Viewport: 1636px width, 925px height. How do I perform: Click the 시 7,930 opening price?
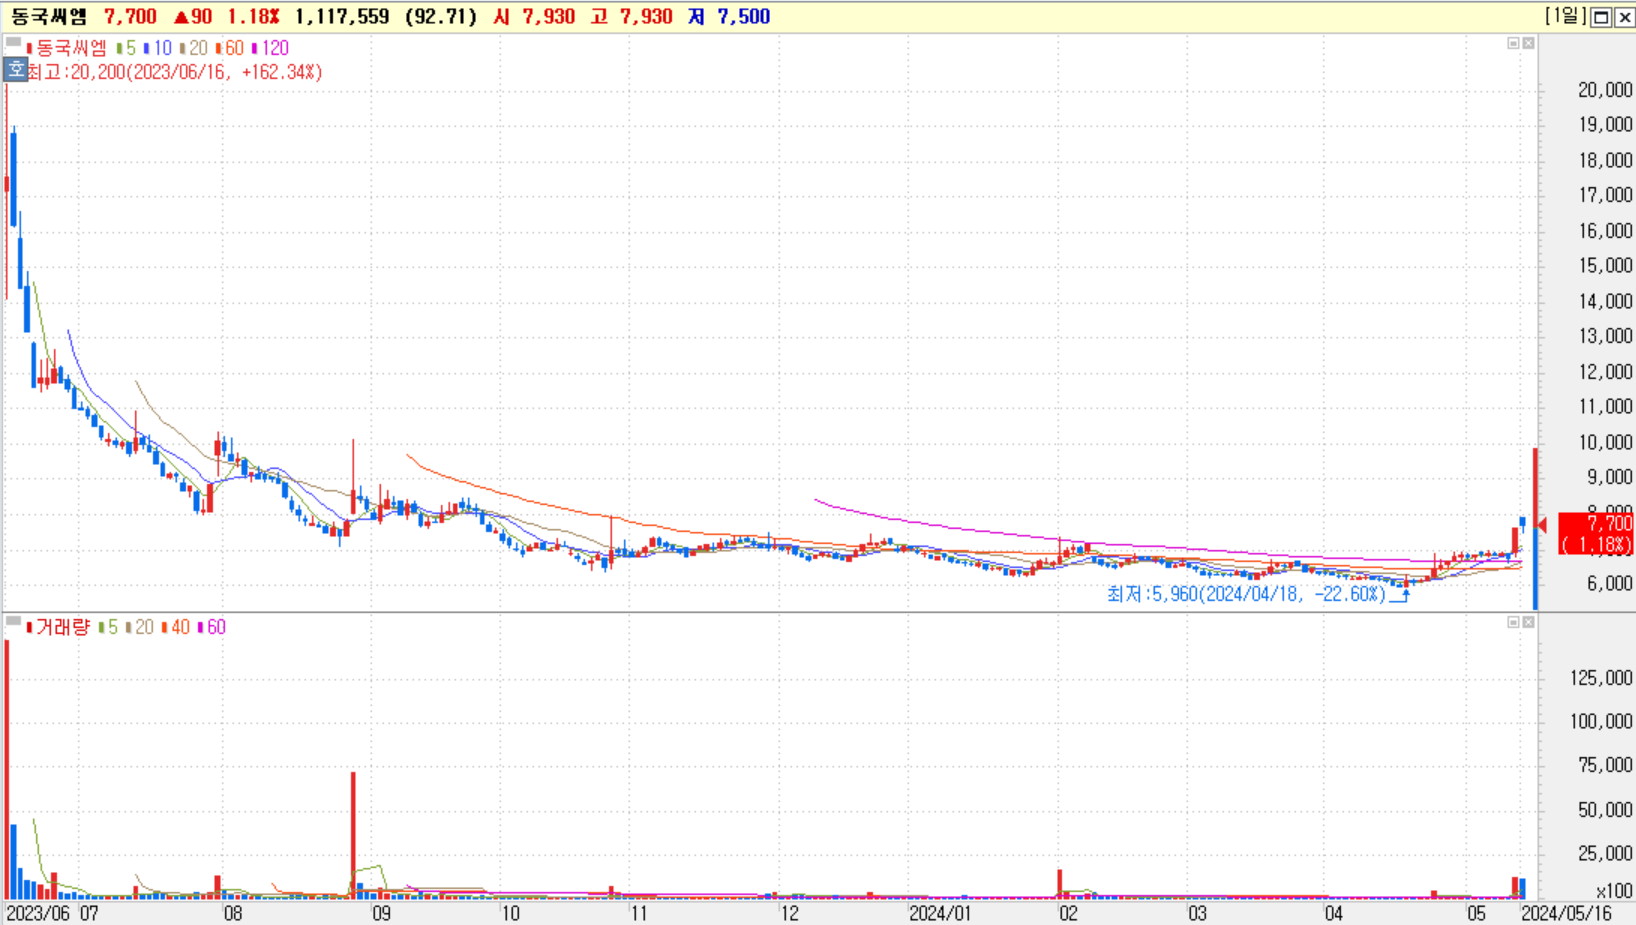coord(533,17)
